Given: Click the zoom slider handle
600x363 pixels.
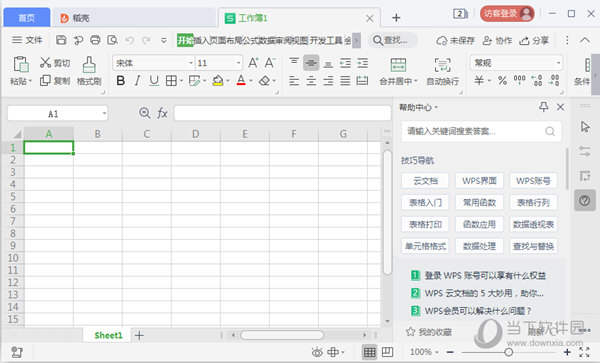Looking at the screenshot, I should click(x=508, y=352).
